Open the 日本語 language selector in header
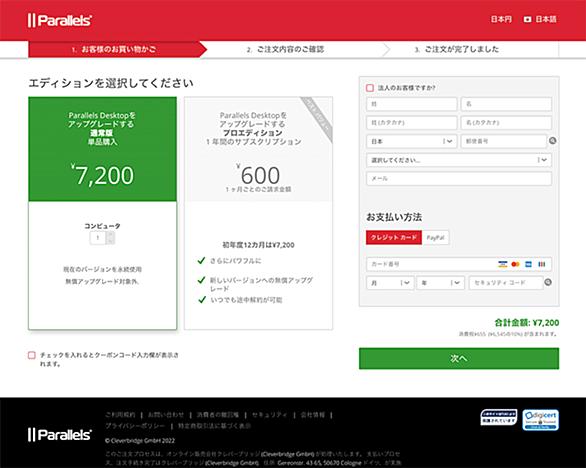The width and height of the screenshot is (586, 468). coord(546,19)
